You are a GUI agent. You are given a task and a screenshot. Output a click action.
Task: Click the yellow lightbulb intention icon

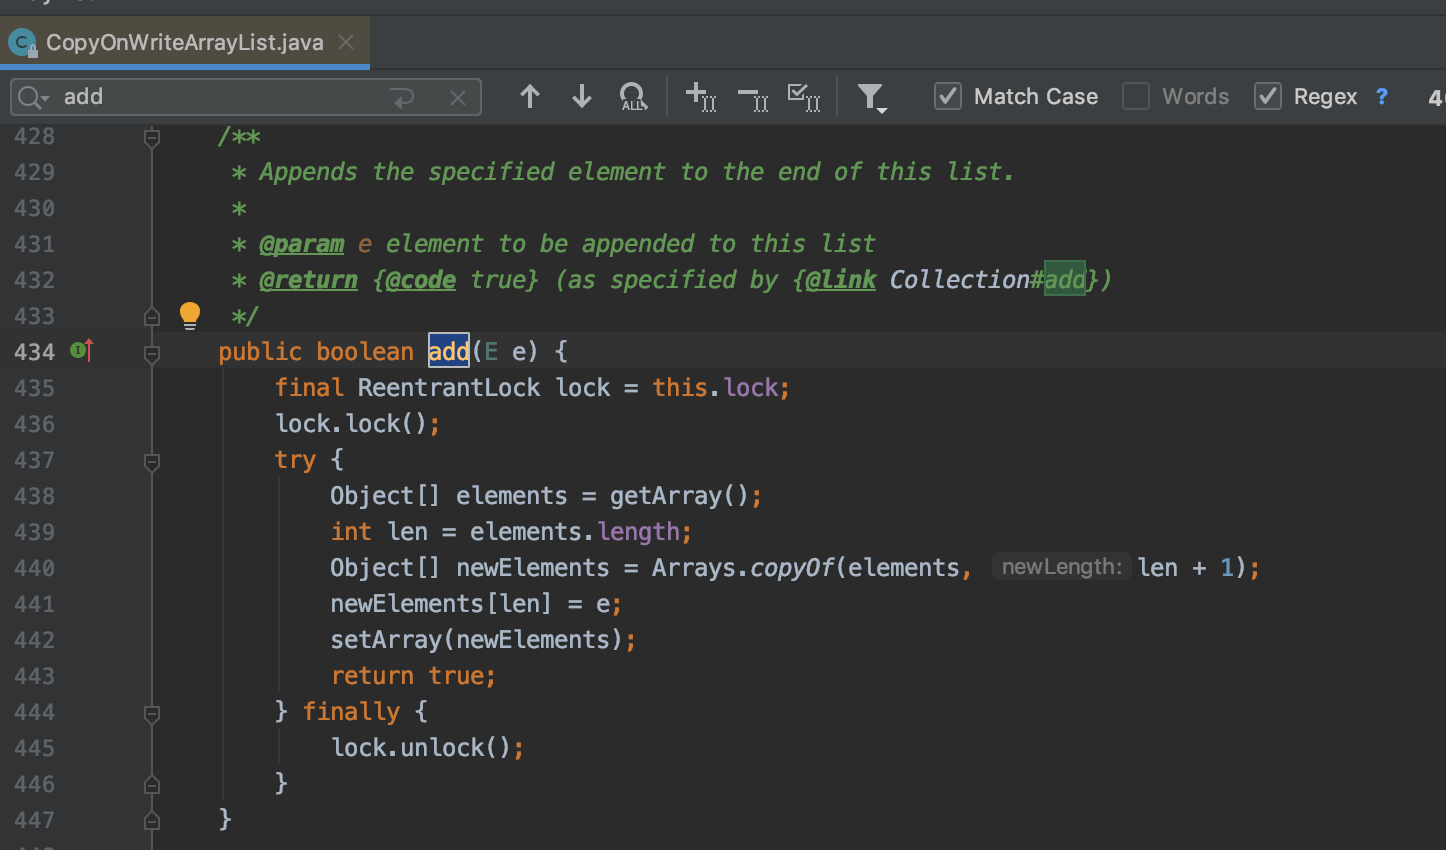click(x=190, y=315)
